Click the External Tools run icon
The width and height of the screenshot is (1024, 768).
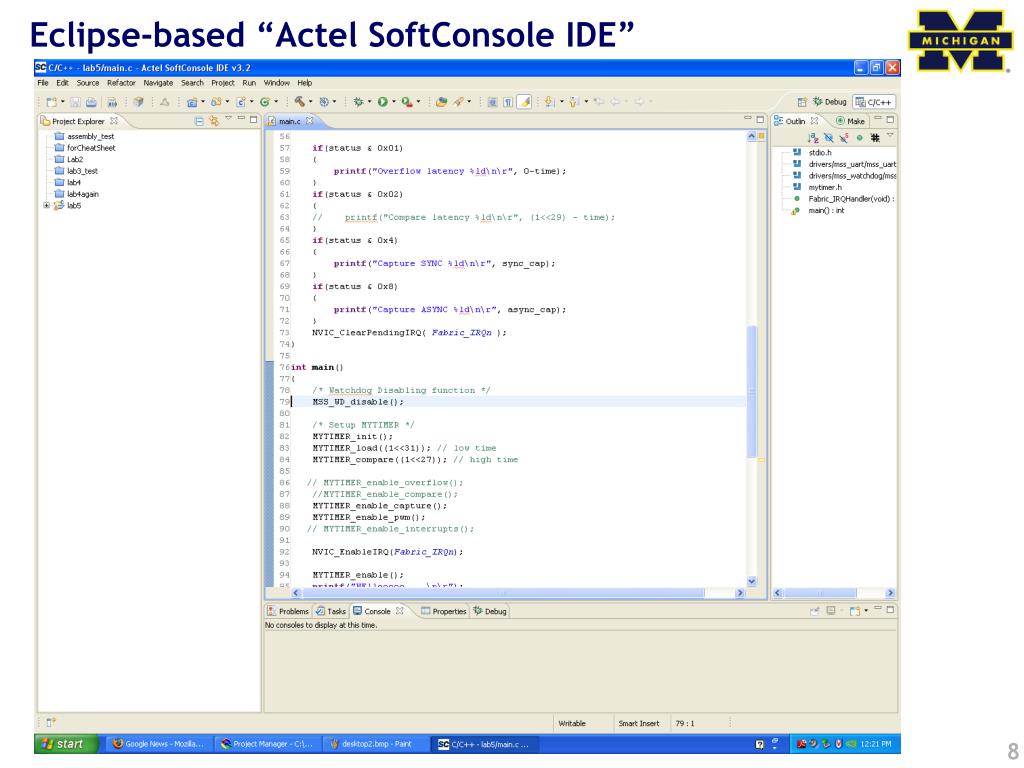point(407,102)
